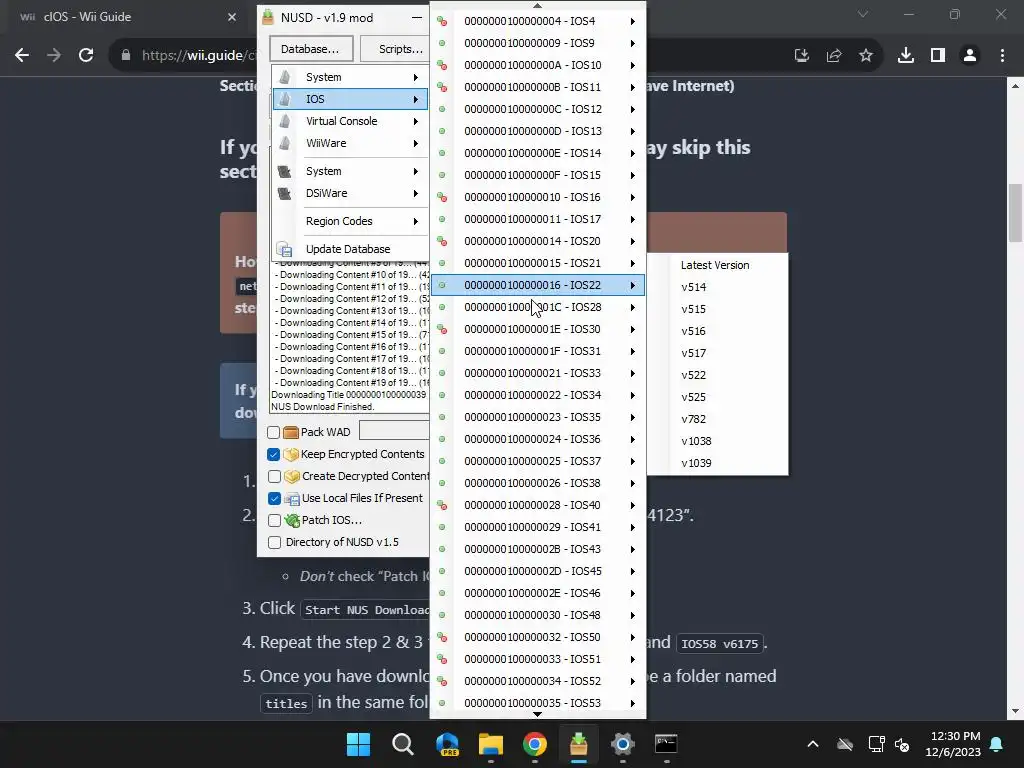Image resolution: width=1024 pixels, height=768 pixels.
Task: Click the Wii icon beside Virtual Console
Action: point(285,121)
